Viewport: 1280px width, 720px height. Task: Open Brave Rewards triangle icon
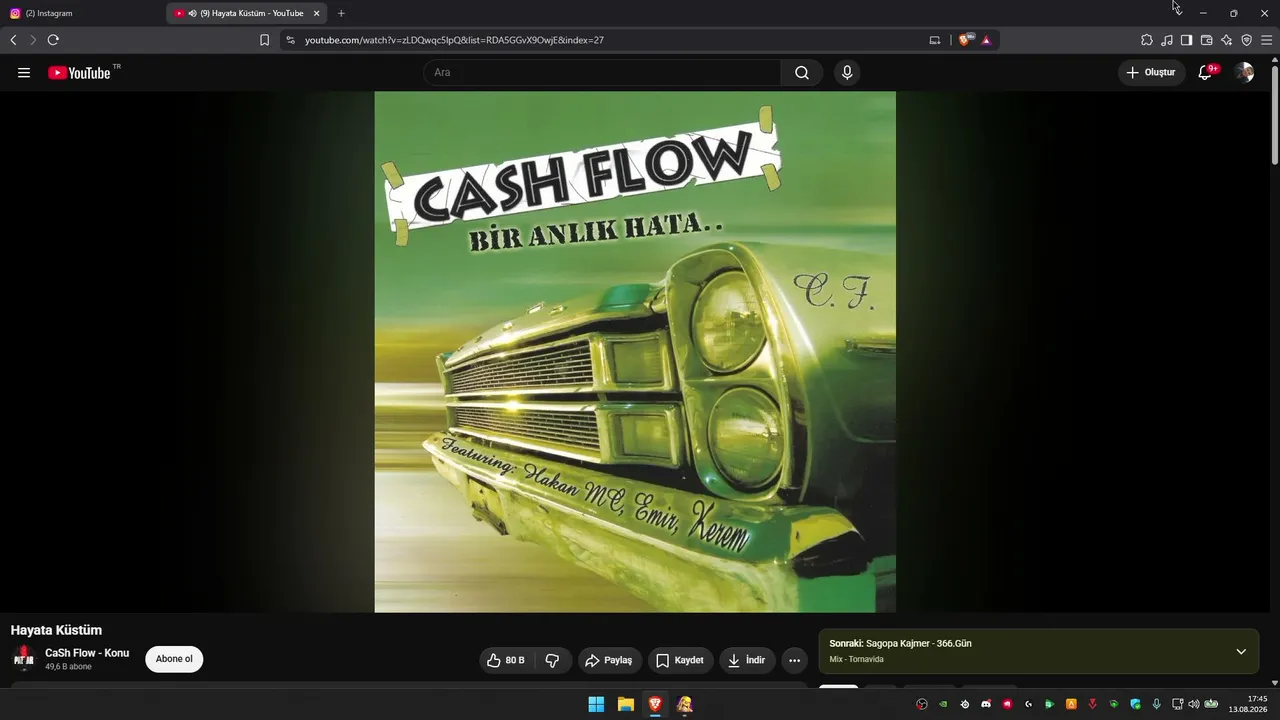[986, 40]
